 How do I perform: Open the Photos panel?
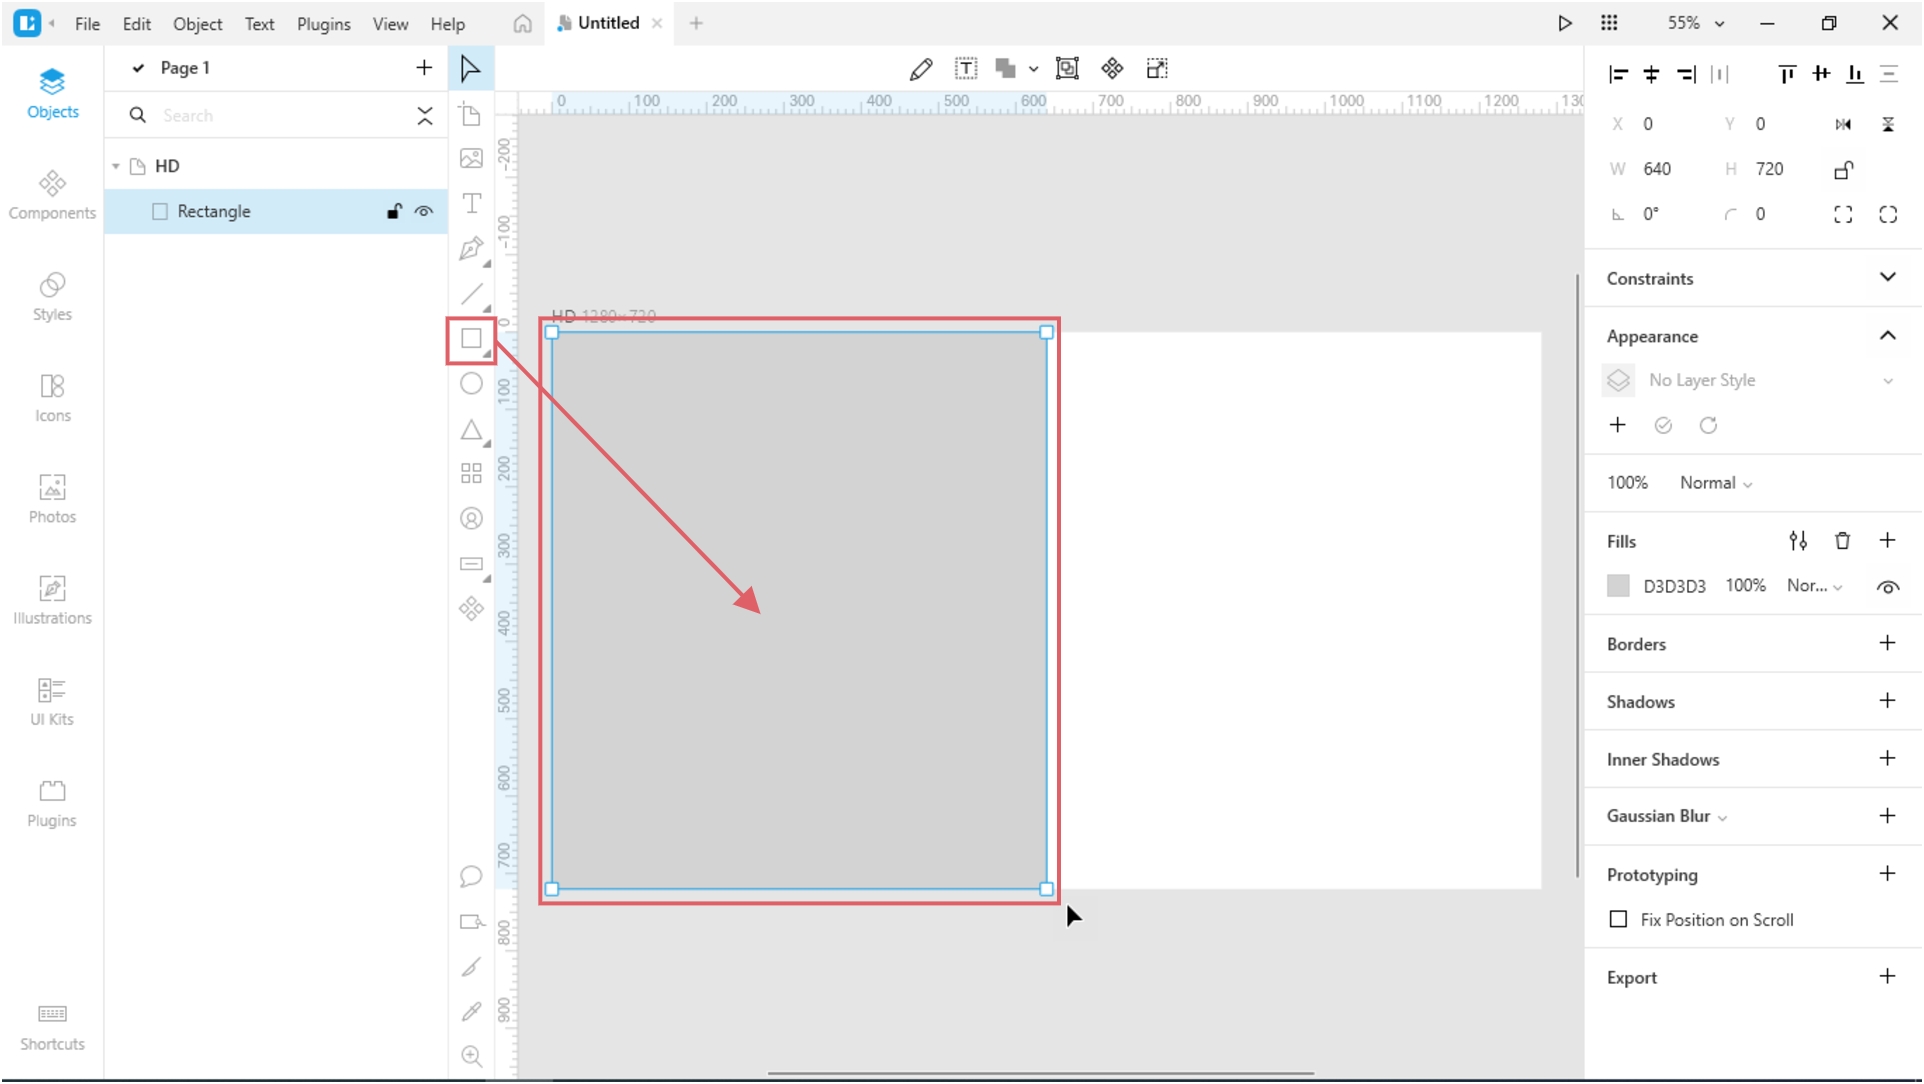52,499
